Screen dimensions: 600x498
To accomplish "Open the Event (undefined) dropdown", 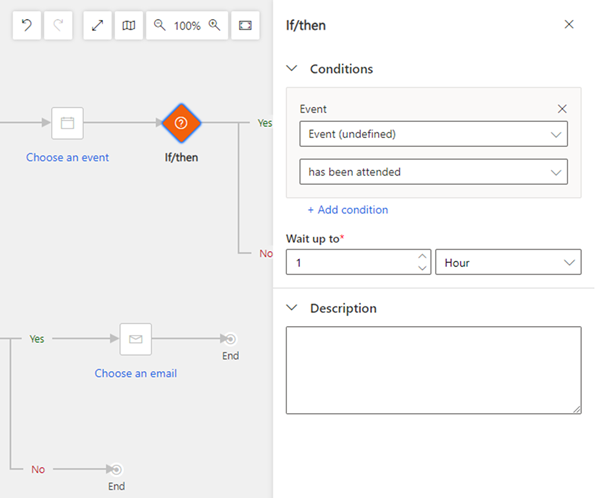I will coord(433,134).
